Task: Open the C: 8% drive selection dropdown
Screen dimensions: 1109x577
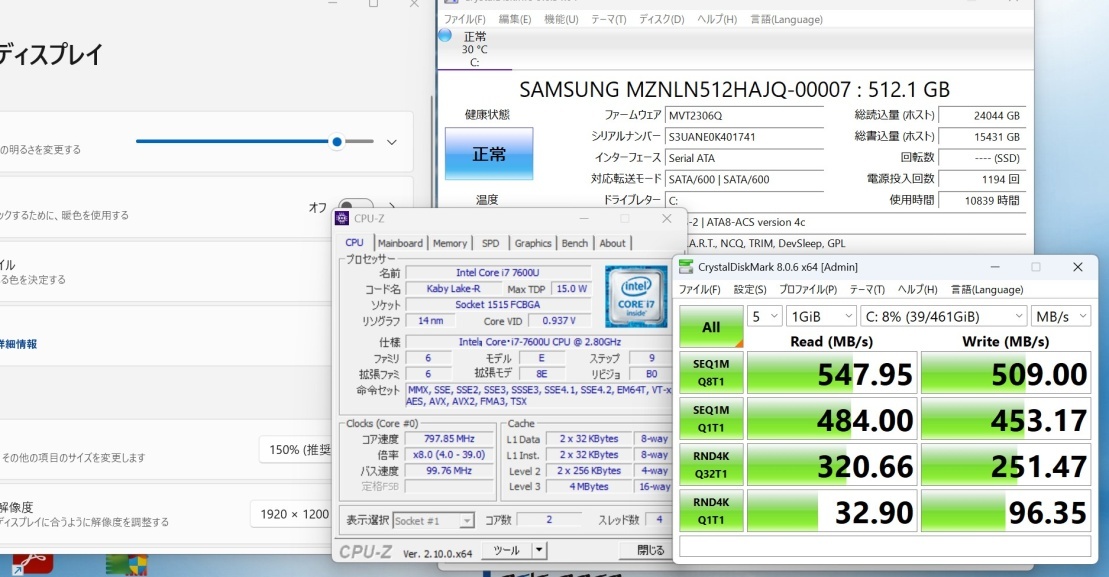Action: 944,317
